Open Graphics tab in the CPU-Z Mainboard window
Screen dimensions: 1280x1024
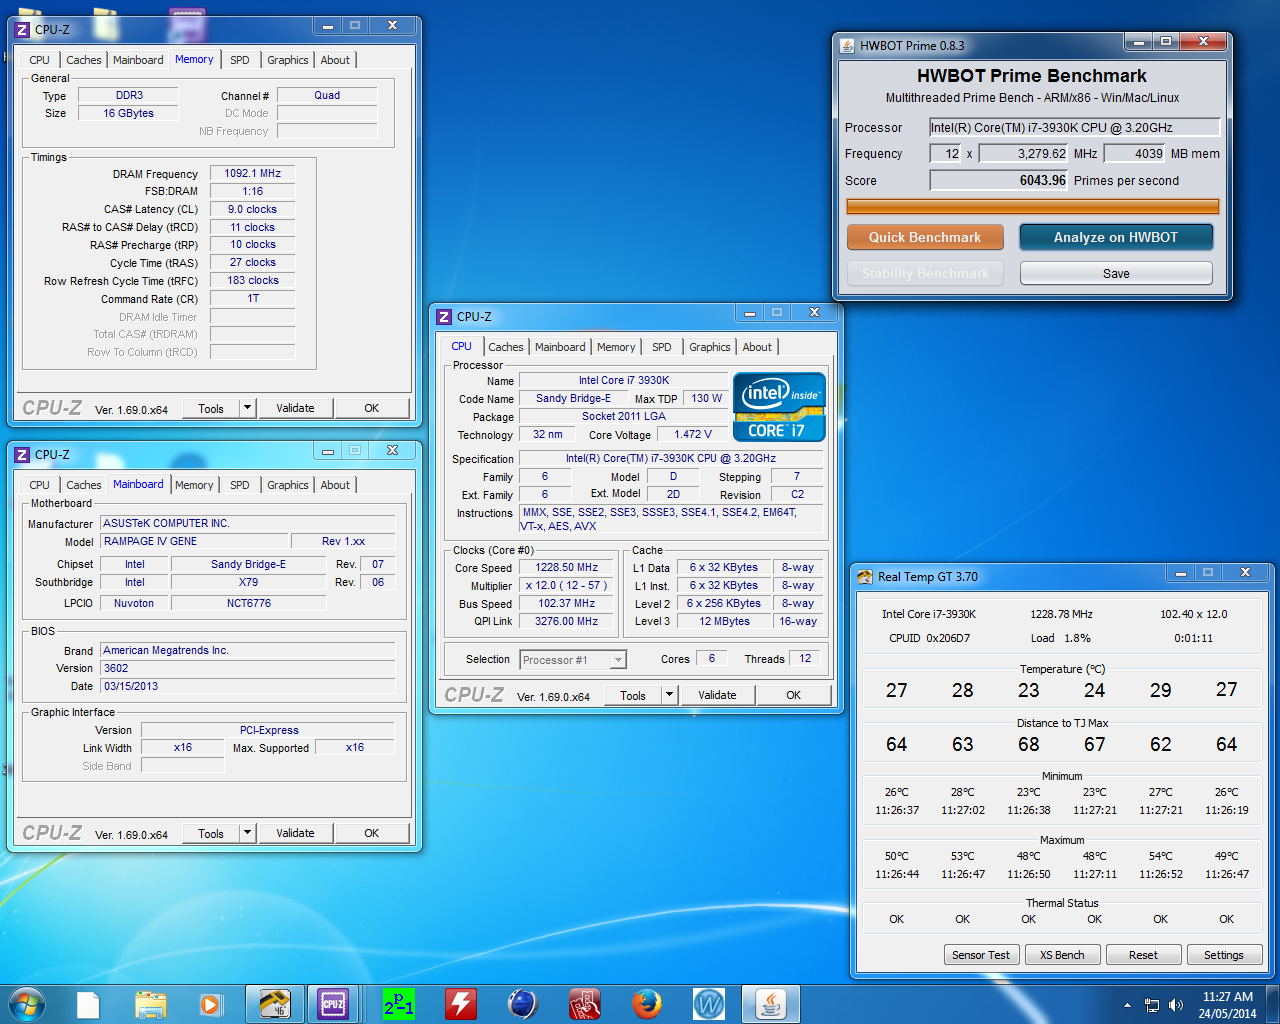(288, 485)
